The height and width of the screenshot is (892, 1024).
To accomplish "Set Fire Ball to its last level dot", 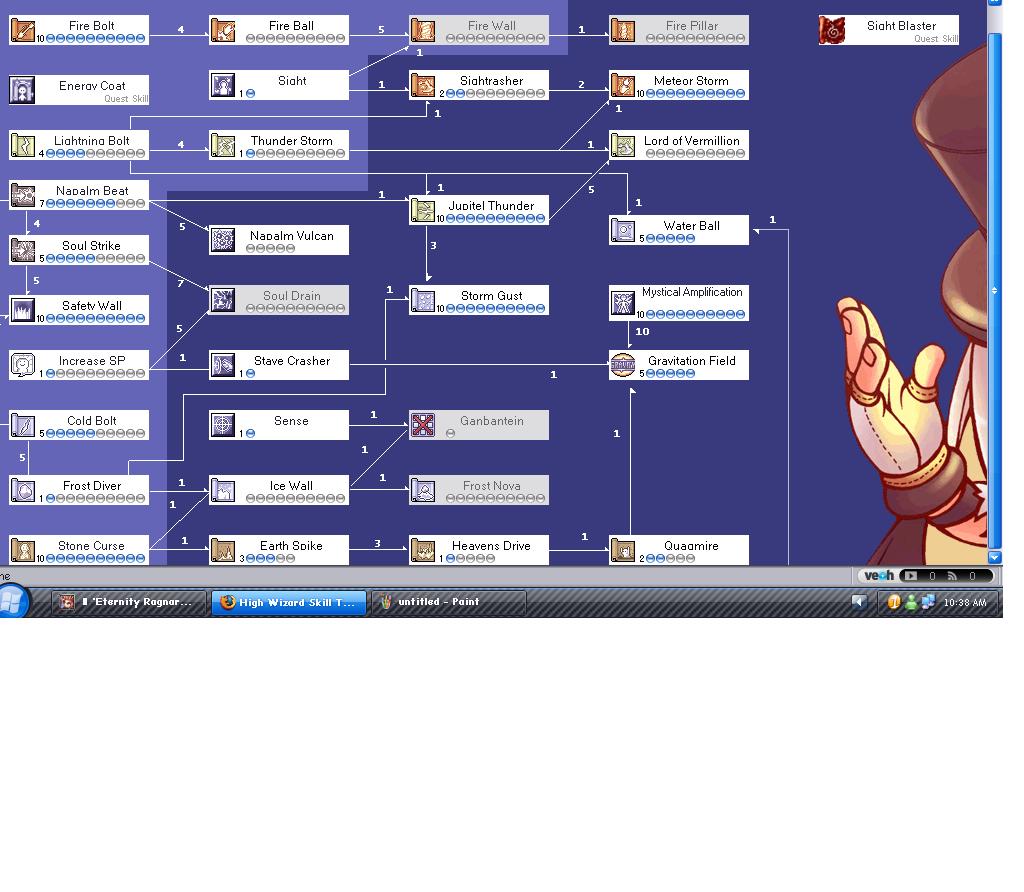I will [x=340, y=39].
